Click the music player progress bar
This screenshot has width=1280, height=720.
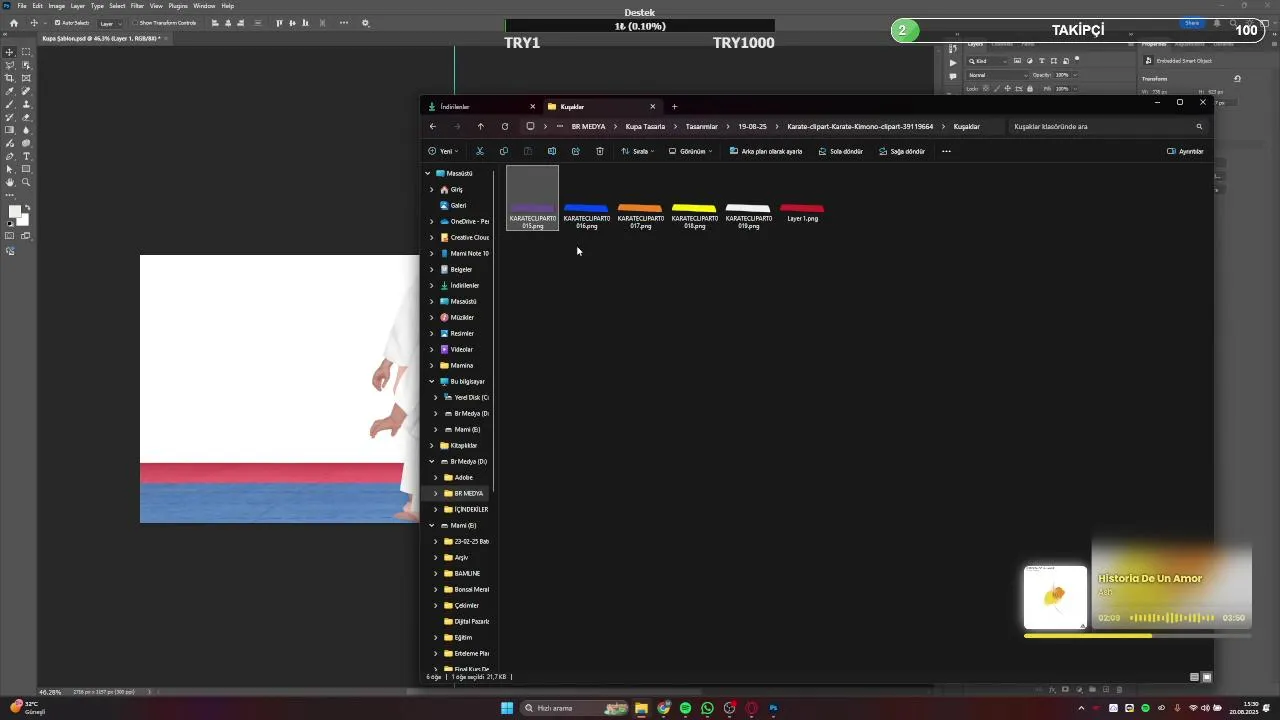tap(1137, 636)
